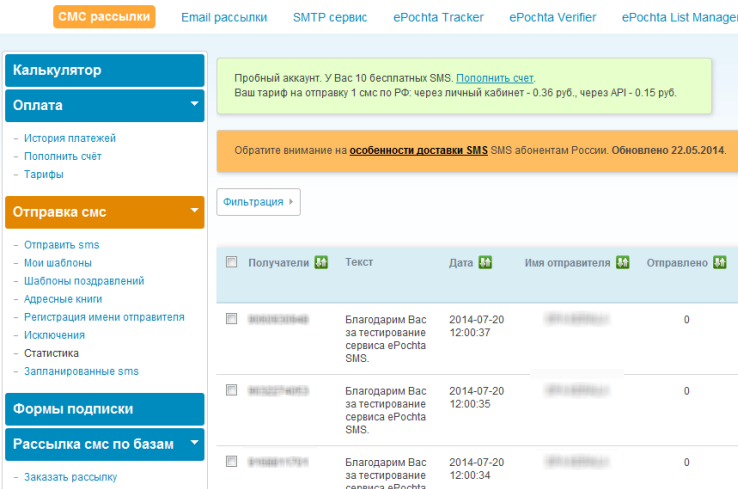738x489 pixels.
Task: Open the SMTP сервис tab
Action: [330, 17]
